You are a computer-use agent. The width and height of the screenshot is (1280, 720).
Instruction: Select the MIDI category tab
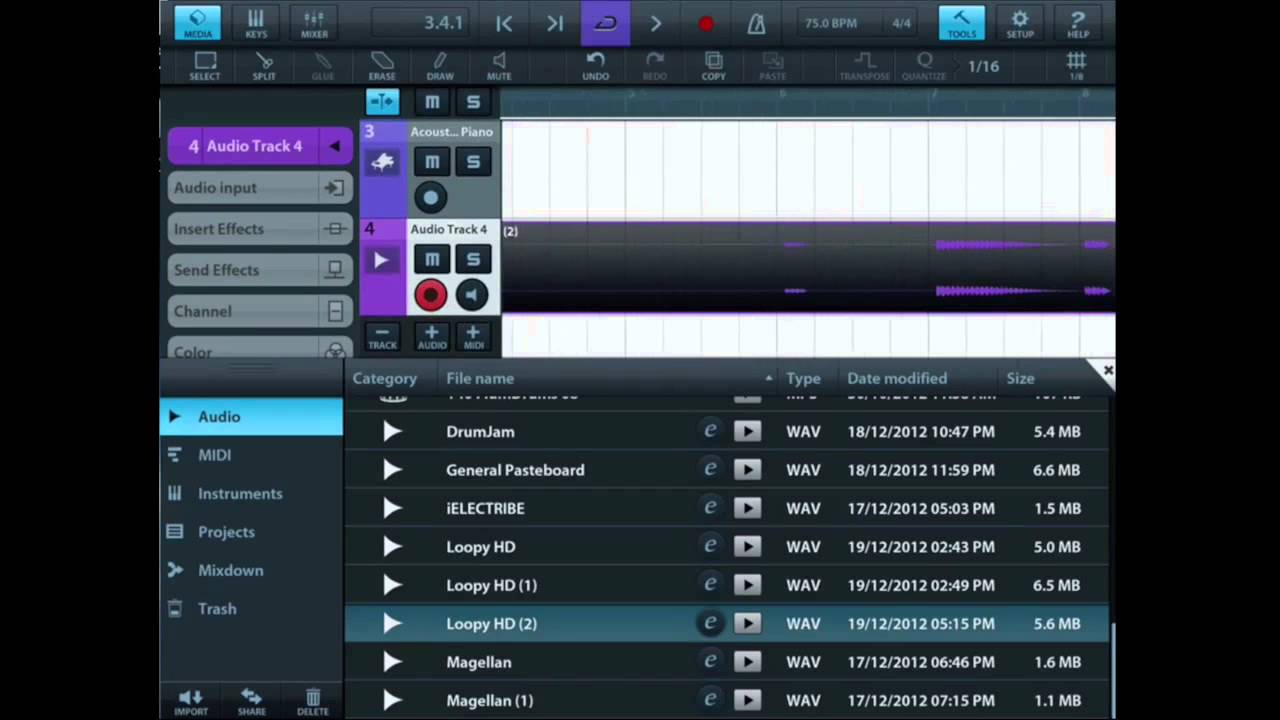(x=251, y=455)
